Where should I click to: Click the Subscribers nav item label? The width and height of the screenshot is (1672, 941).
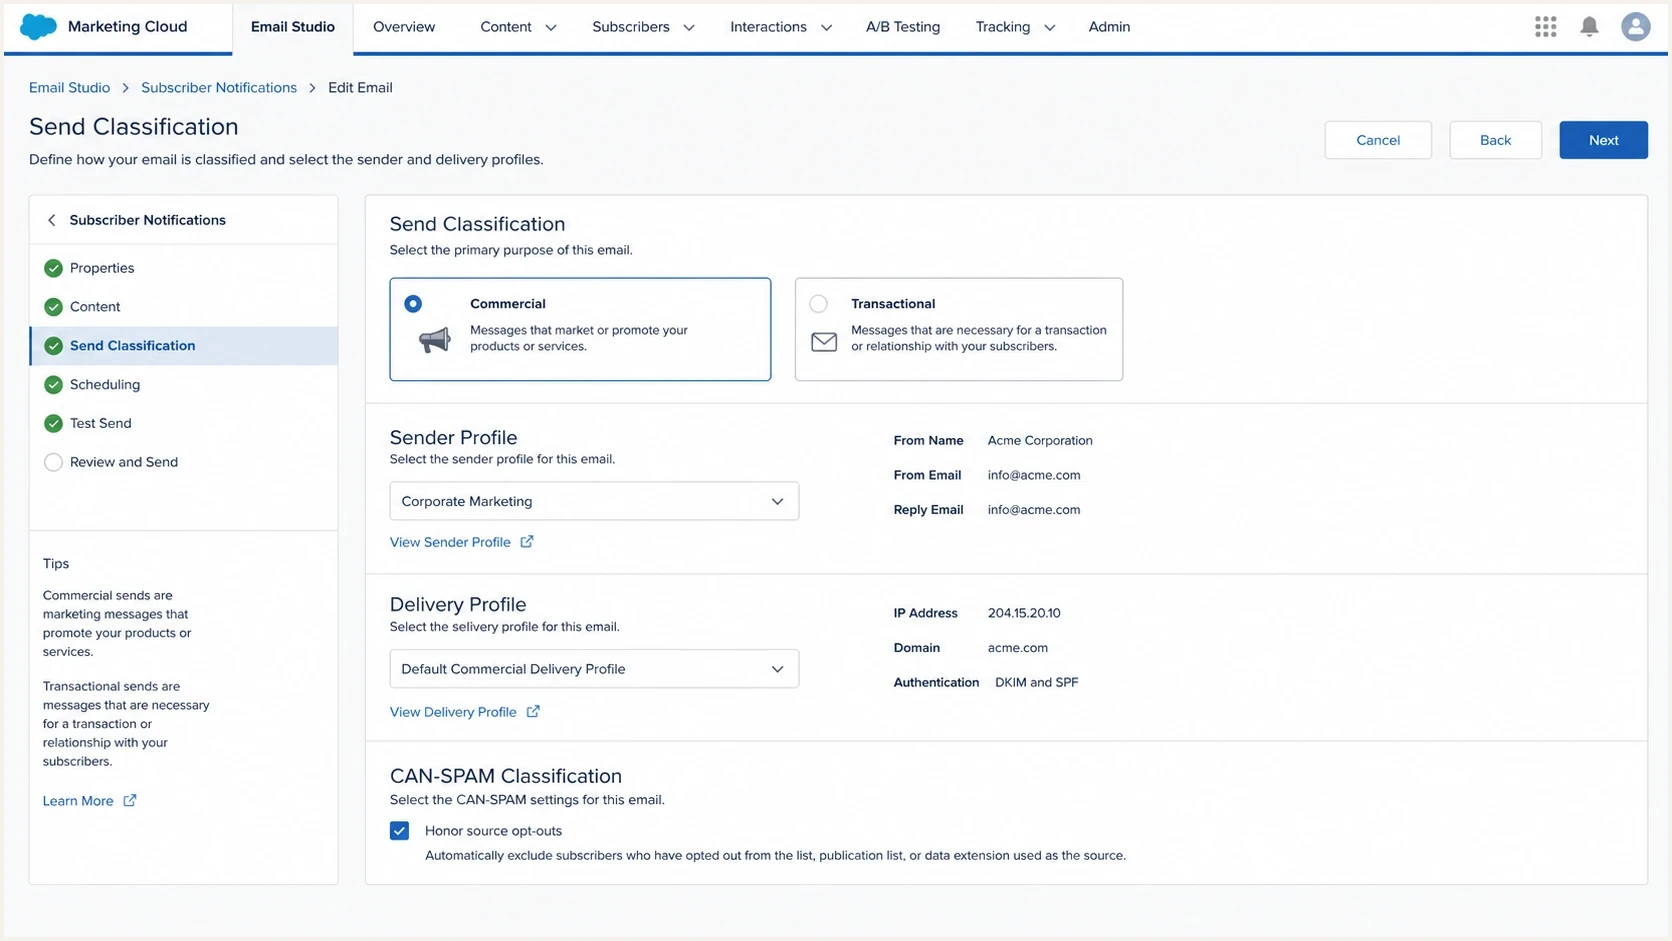[631, 27]
